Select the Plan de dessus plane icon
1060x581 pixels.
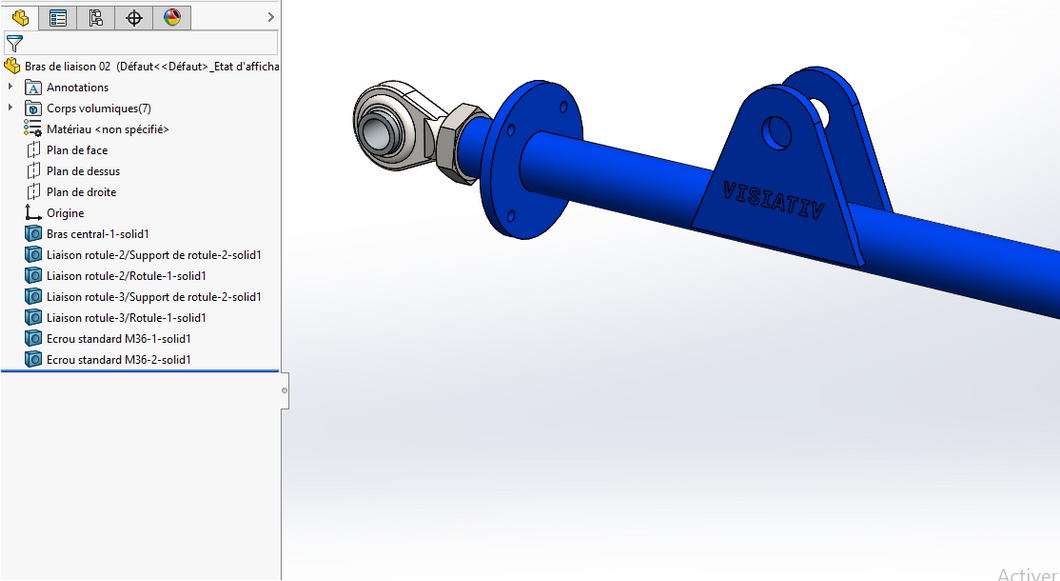[33, 171]
